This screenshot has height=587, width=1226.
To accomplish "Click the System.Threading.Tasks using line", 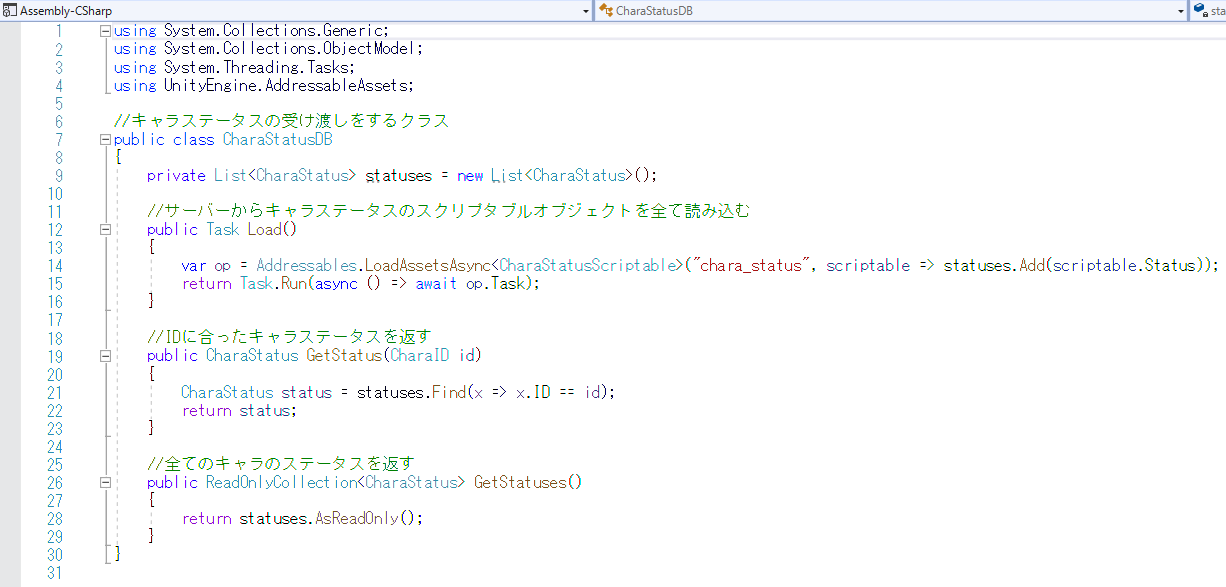I will click(x=234, y=67).
